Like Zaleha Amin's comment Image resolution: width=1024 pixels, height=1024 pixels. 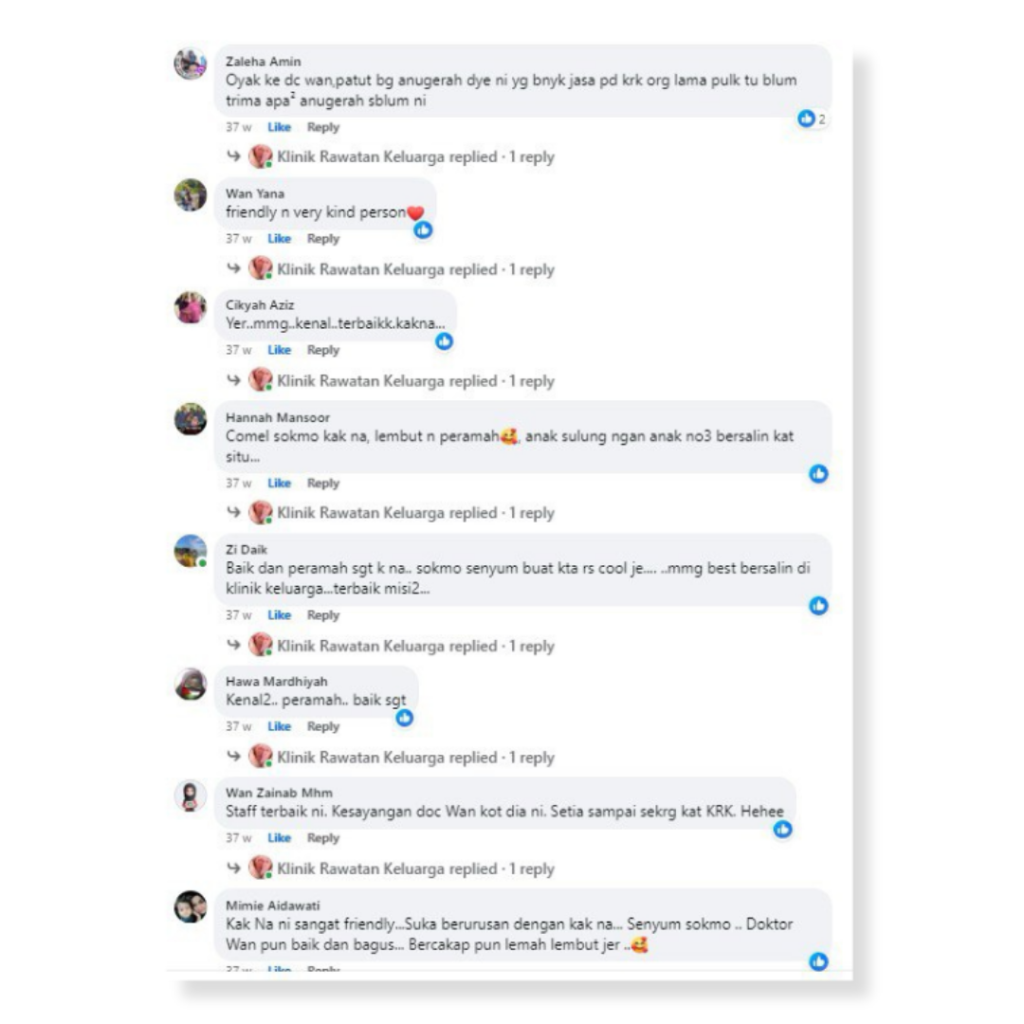(279, 127)
